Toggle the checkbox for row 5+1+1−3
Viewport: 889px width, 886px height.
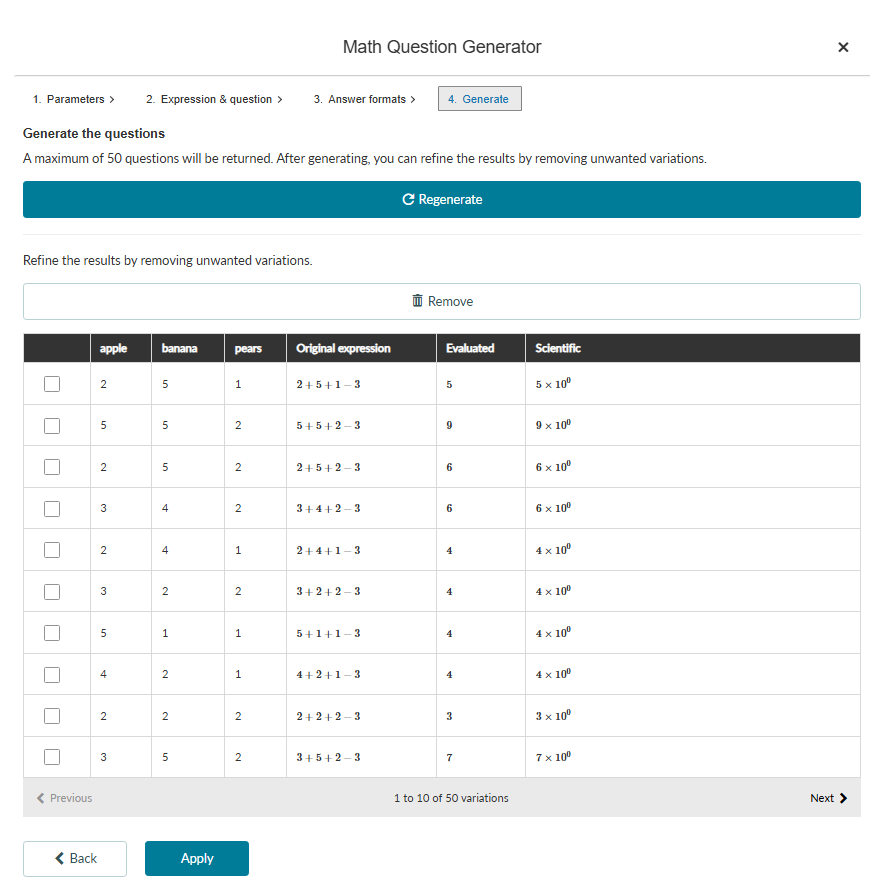(52, 633)
